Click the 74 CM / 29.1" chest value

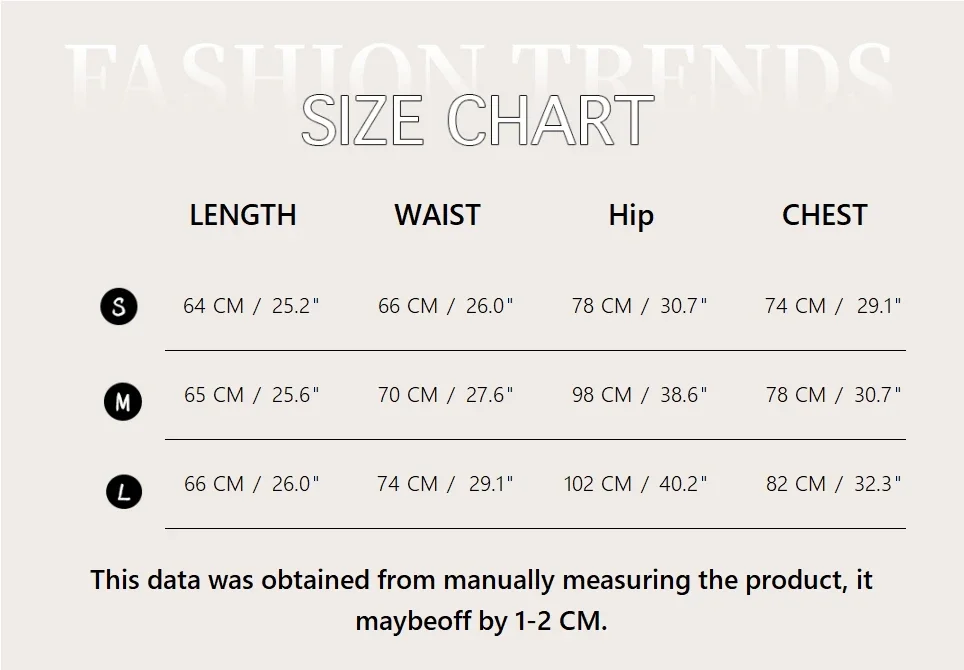point(833,306)
